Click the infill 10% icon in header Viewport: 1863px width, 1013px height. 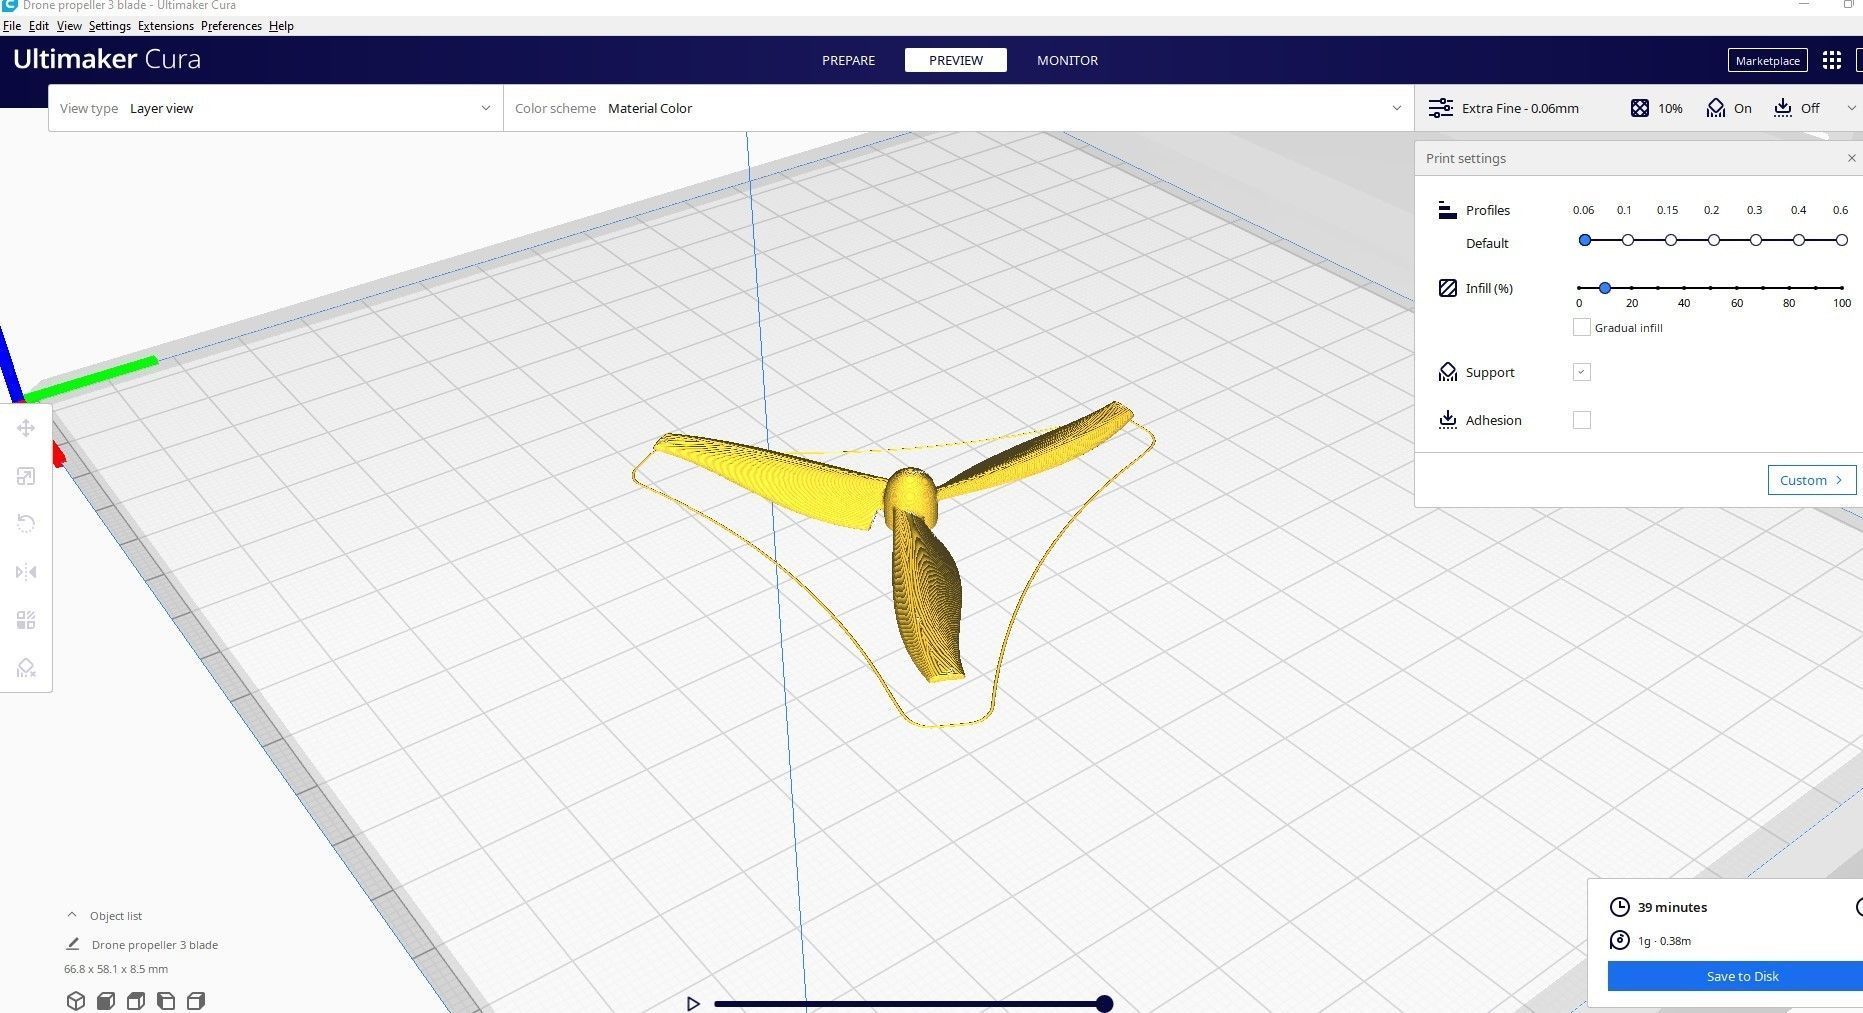[x=1640, y=108]
